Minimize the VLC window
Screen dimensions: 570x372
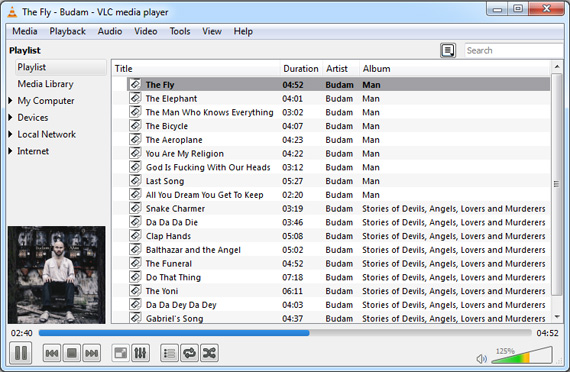point(497,9)
